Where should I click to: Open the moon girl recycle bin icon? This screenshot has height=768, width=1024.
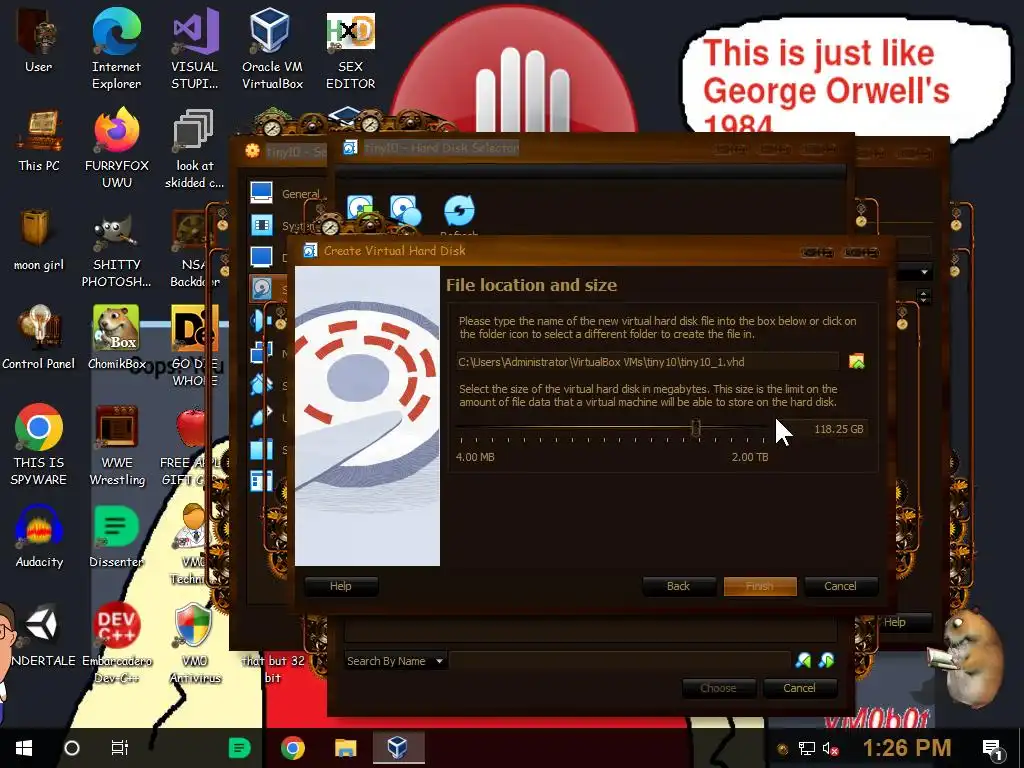(39, 239)
